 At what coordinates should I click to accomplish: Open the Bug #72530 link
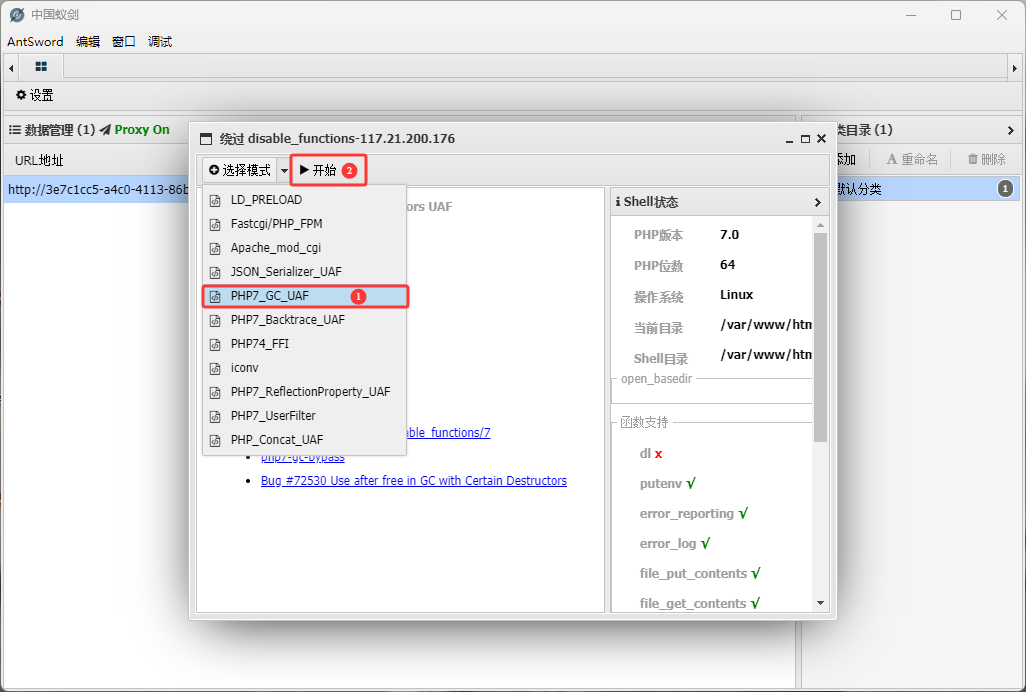tap(413, 481)
